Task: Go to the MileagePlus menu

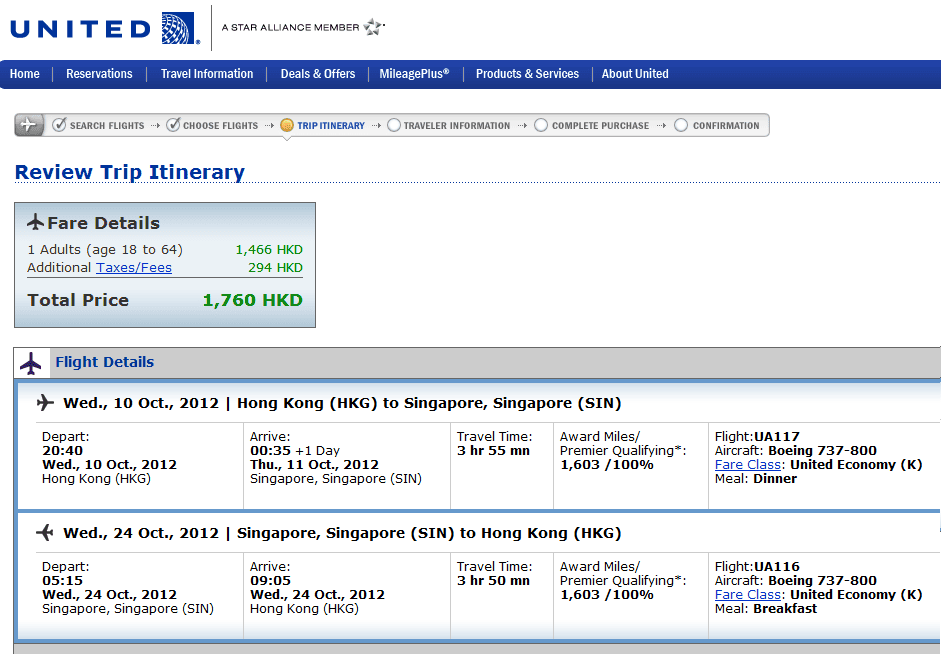Action: pos(414,74)
